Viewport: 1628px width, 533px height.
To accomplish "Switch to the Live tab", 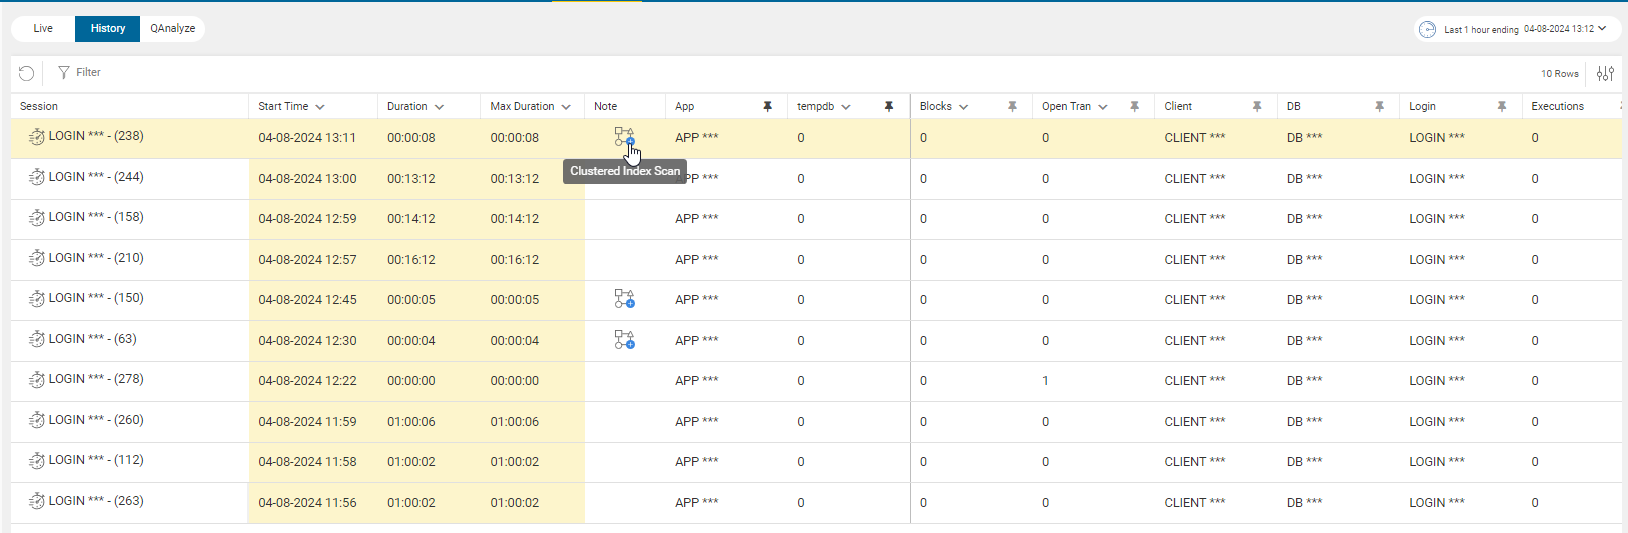I will click(43, 28).
